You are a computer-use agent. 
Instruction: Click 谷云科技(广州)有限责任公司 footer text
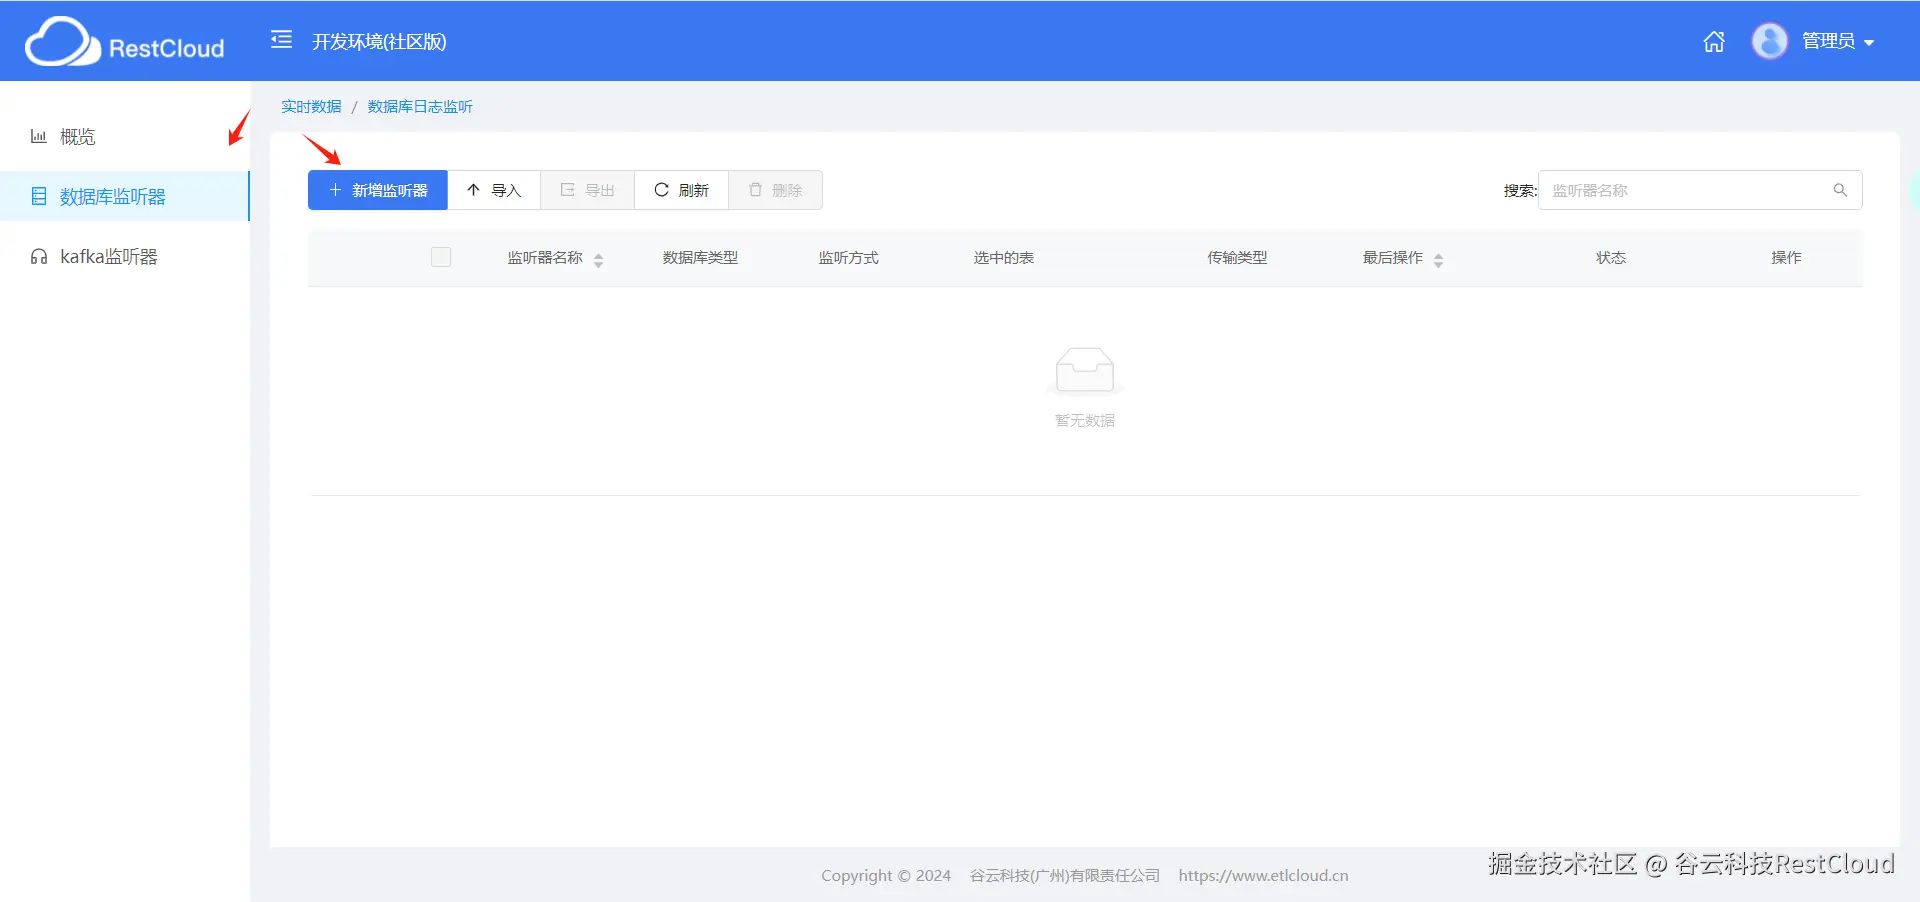(x=1065, y=876)
